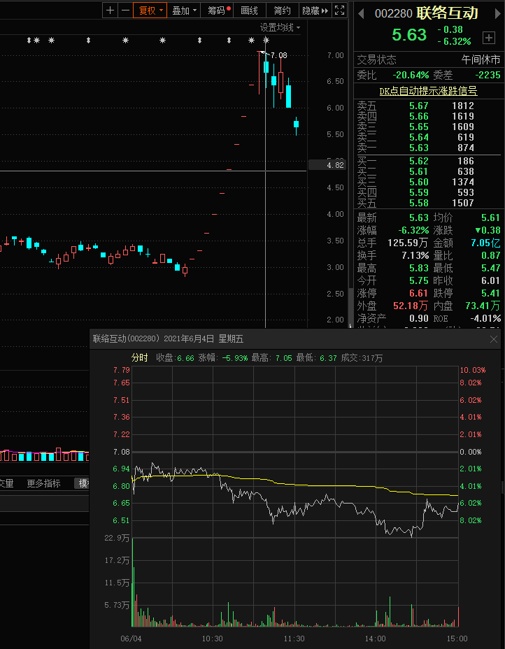Go to previous stock with left arrow
Viewport: 505px width, 649px height.
coord(361,14)
